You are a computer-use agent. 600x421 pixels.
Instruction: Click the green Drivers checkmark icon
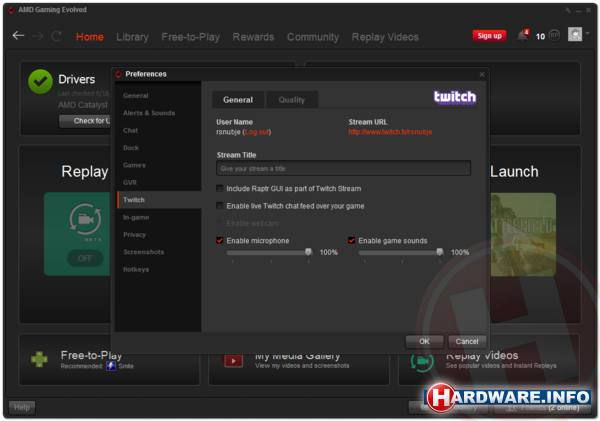tap(40, 82)
